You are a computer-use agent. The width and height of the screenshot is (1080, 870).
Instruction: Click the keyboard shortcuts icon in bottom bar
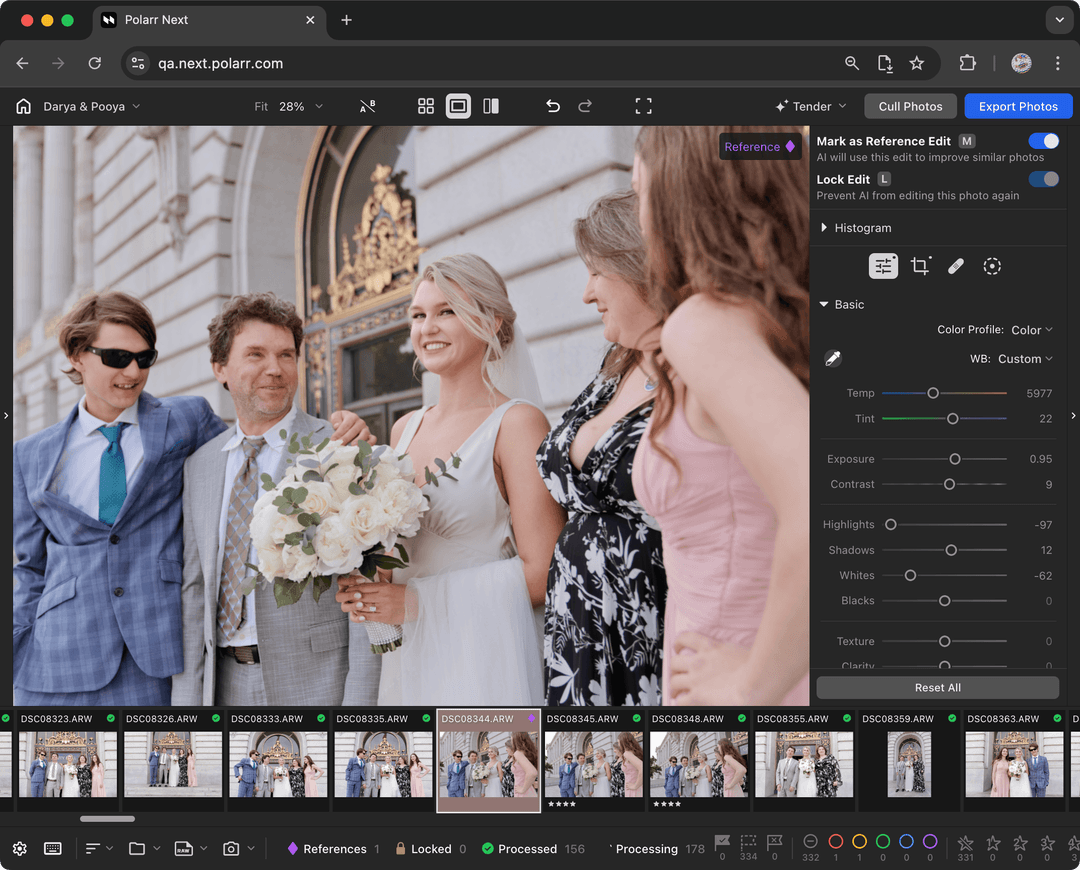[x=52, y=848]
